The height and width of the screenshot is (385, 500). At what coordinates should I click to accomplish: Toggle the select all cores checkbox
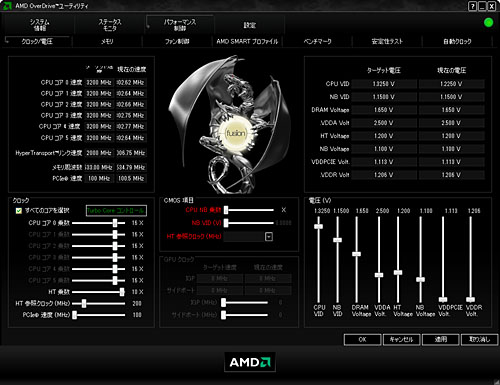coord(19,211)
